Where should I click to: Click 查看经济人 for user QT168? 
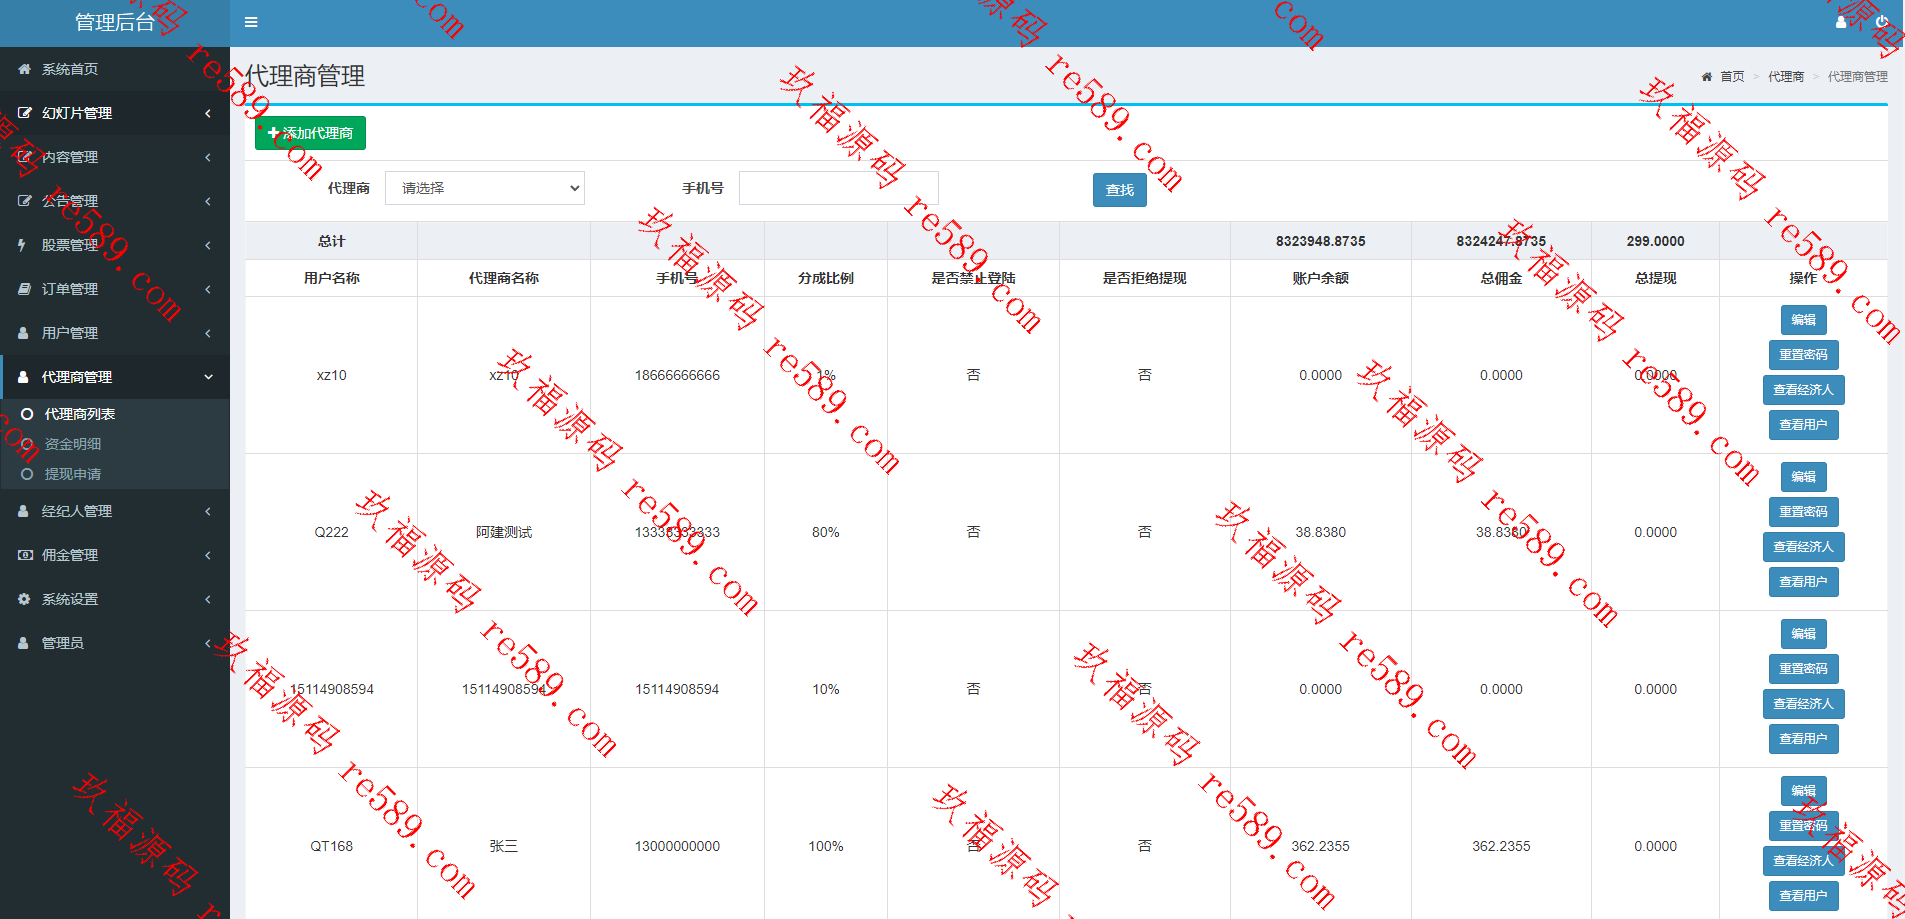click(x=1803, y=861)
